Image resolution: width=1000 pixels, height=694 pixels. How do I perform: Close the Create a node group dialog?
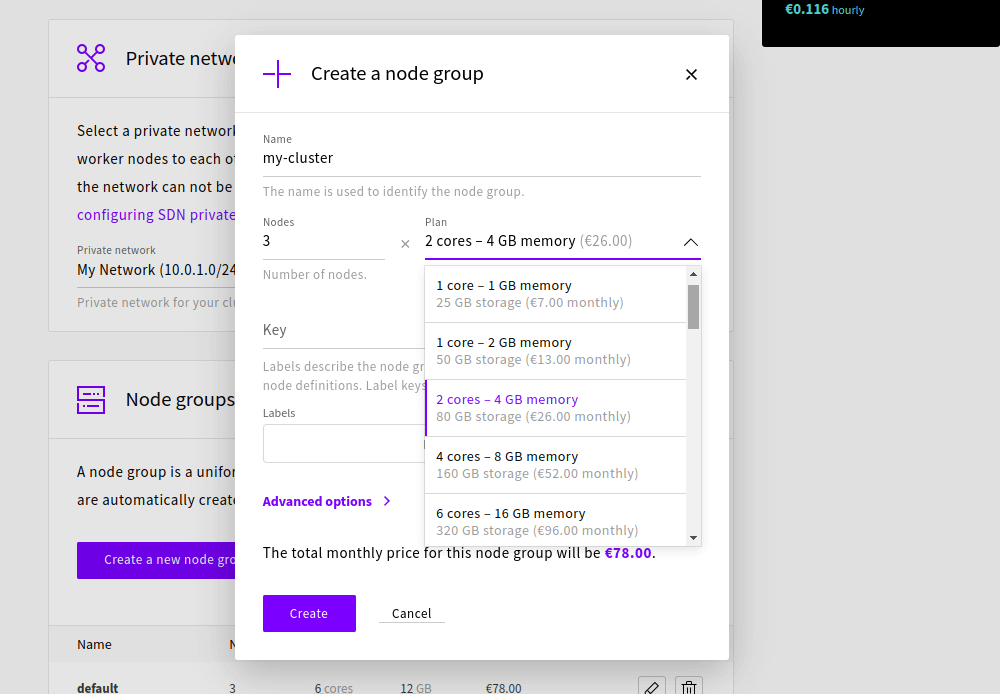[691, 75]
